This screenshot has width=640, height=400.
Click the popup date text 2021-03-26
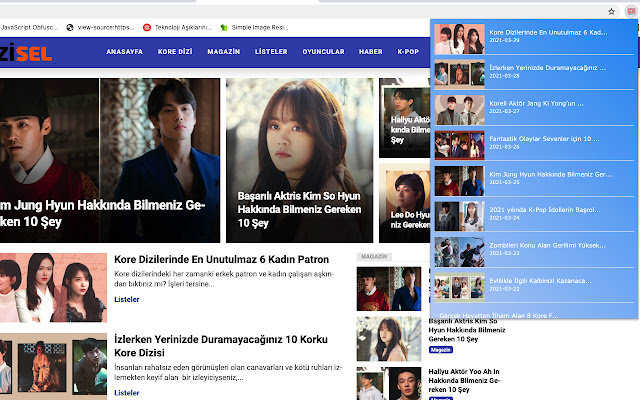coord(504,147)
